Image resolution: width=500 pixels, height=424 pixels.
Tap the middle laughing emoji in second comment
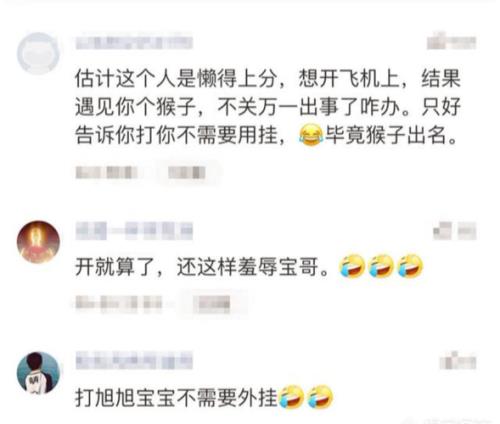(381, 266)
